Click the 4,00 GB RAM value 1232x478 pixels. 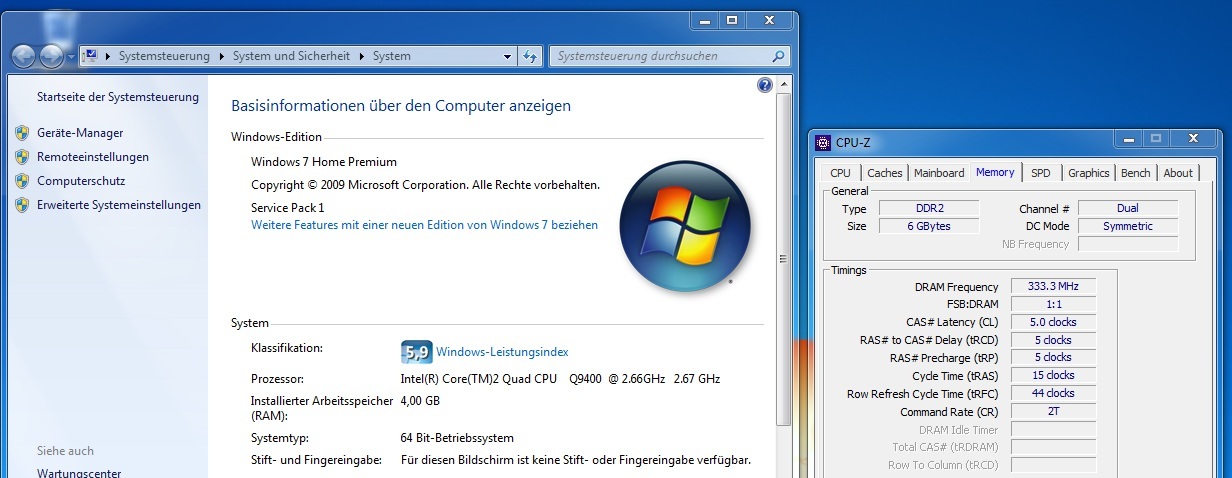420,401
